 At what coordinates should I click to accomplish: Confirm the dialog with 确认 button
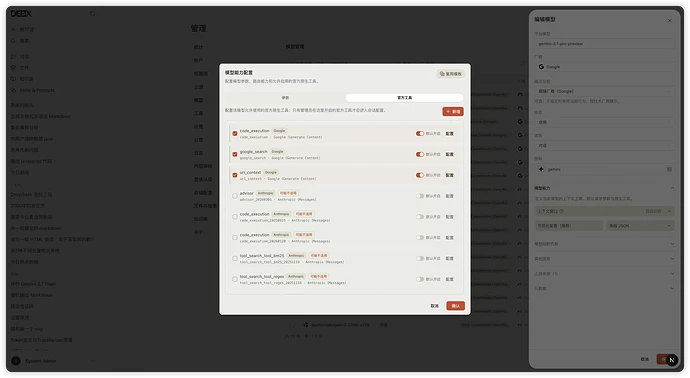pyautogui.click(x=455, y=306)
